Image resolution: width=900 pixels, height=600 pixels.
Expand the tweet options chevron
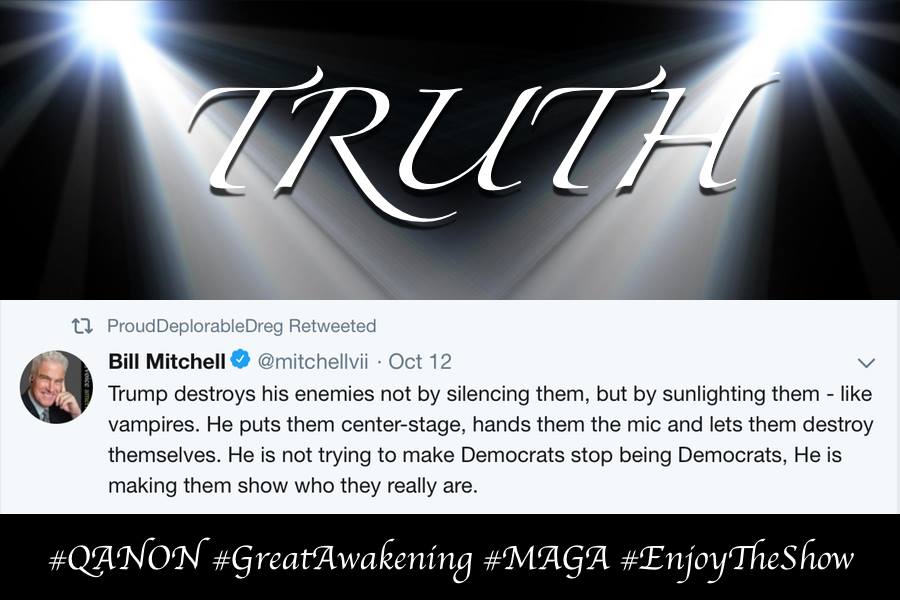click(866, 363)
